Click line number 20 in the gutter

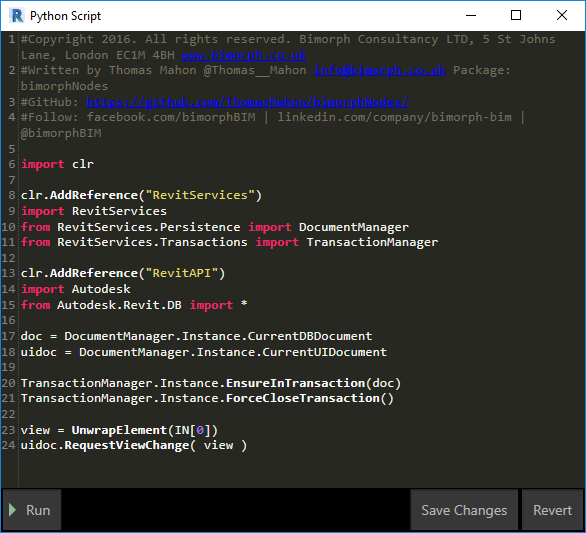8,383
